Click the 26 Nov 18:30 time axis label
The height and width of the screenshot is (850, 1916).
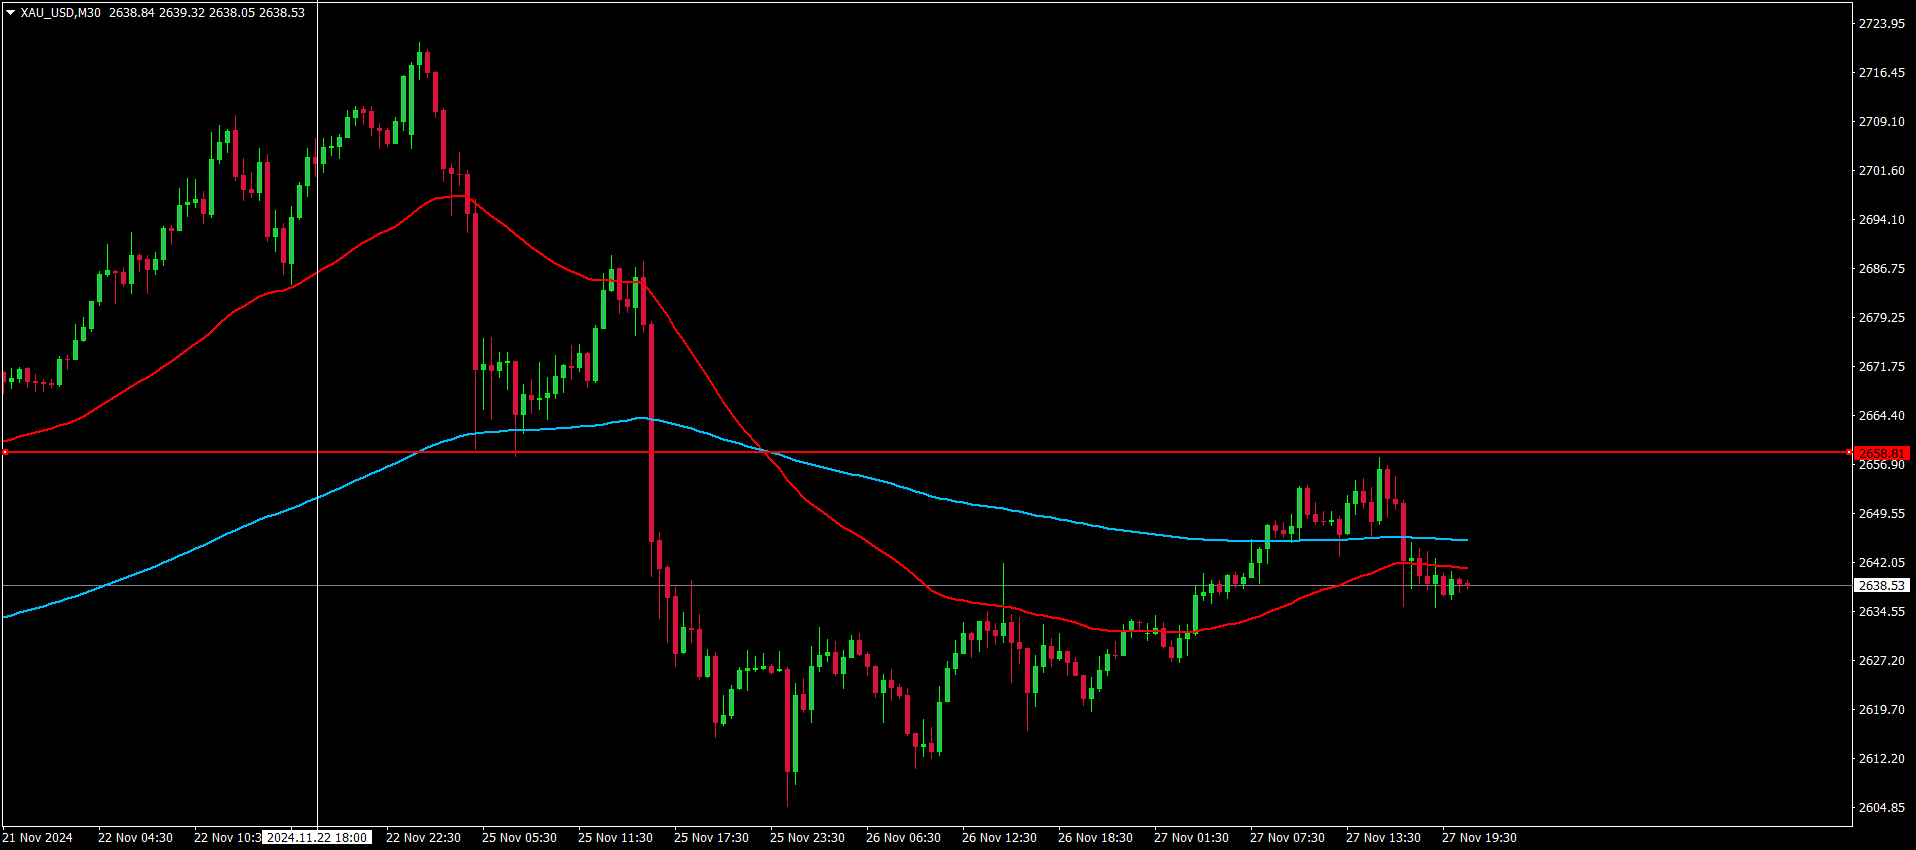tap(1095, 838)
